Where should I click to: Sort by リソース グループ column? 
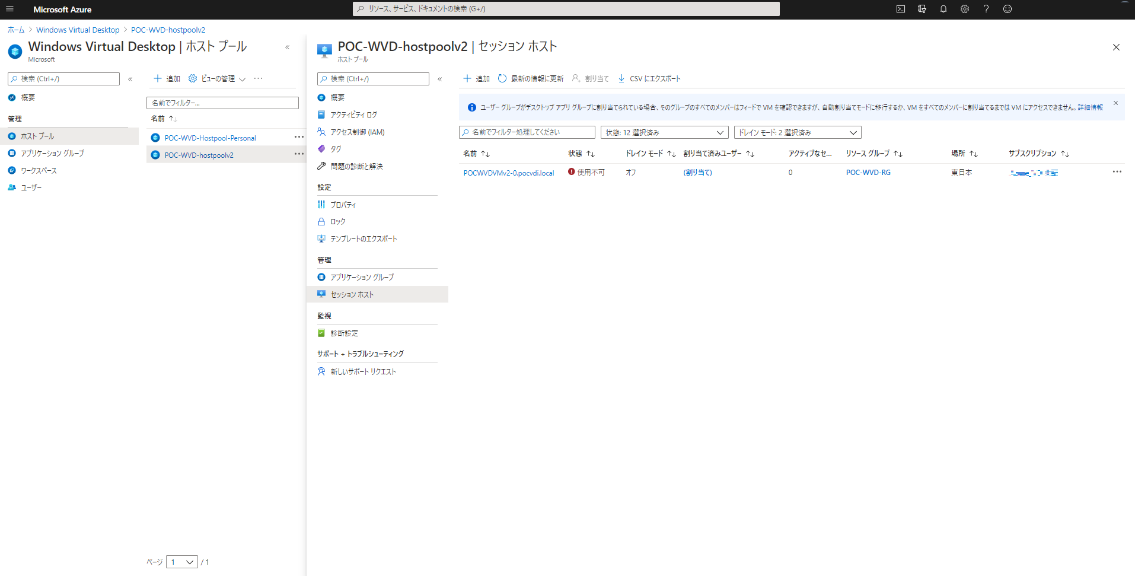tap(874, 154)
